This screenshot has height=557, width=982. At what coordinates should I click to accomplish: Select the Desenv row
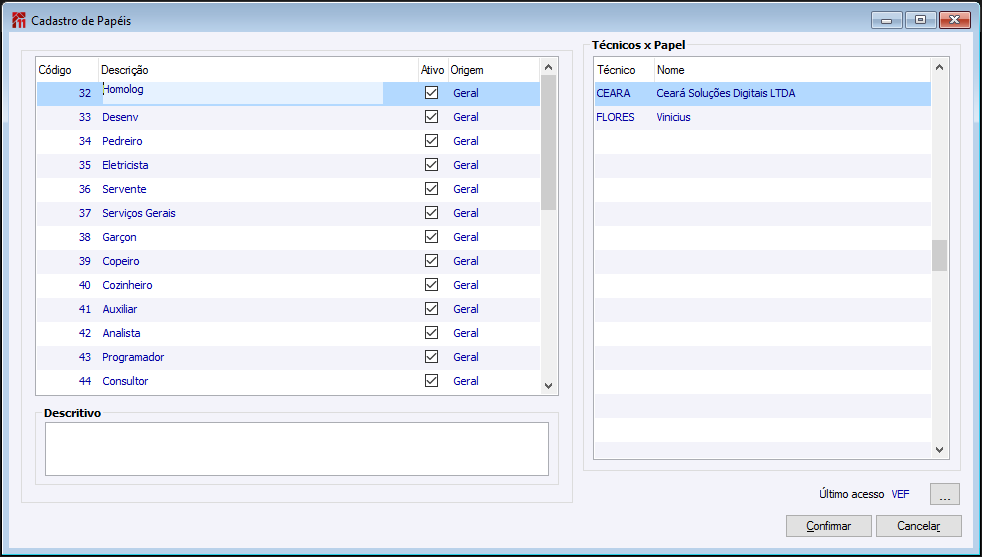point(288,117)
